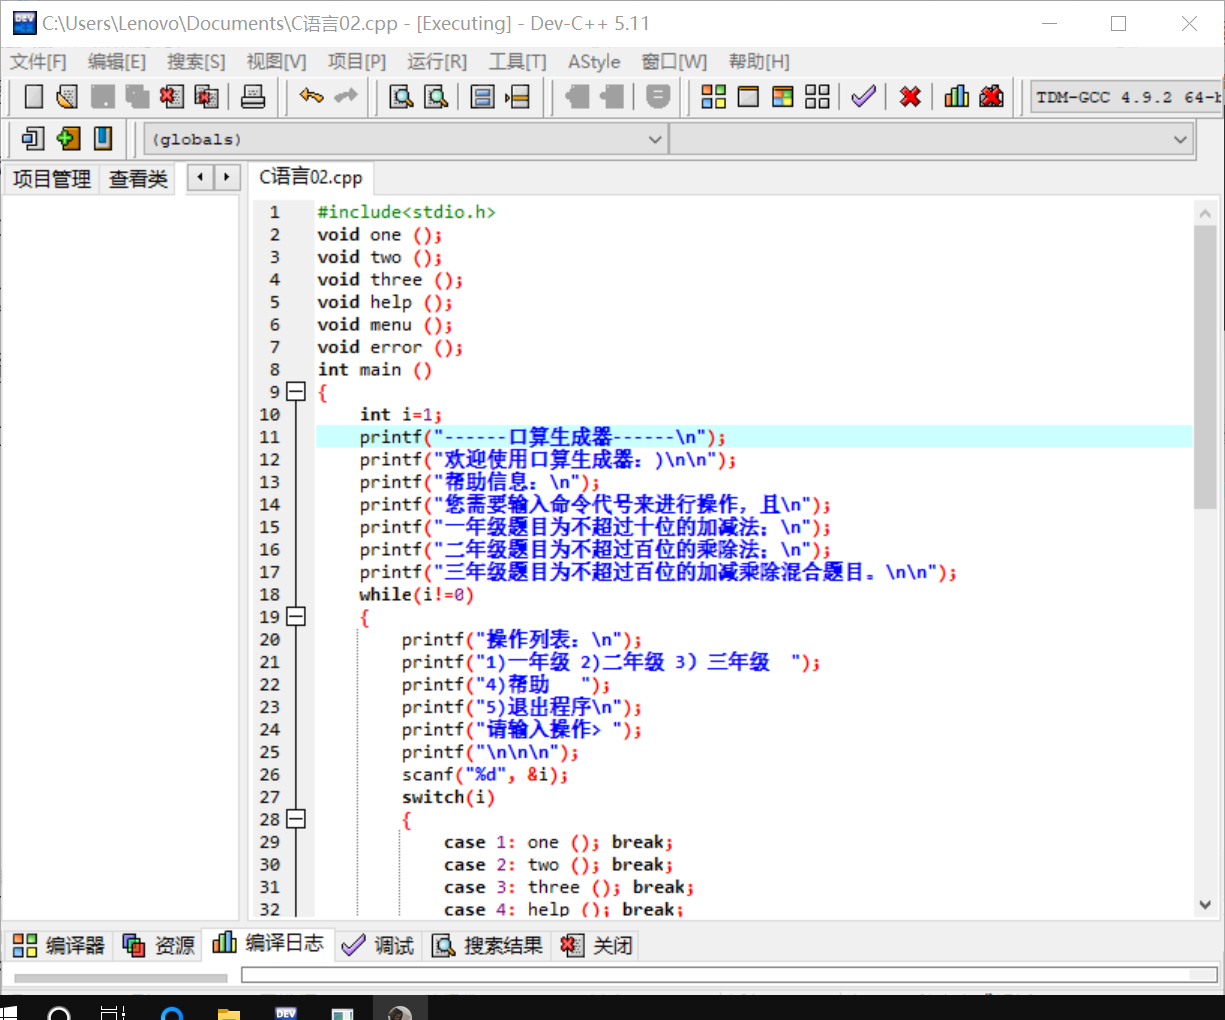Click code line 'int main ()'
This screenshot has width=1225, height=1020.
point(375,370)
